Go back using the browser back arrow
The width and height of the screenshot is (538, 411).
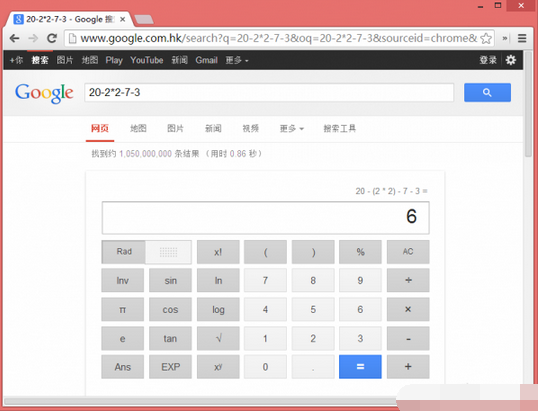pos(14,38)
